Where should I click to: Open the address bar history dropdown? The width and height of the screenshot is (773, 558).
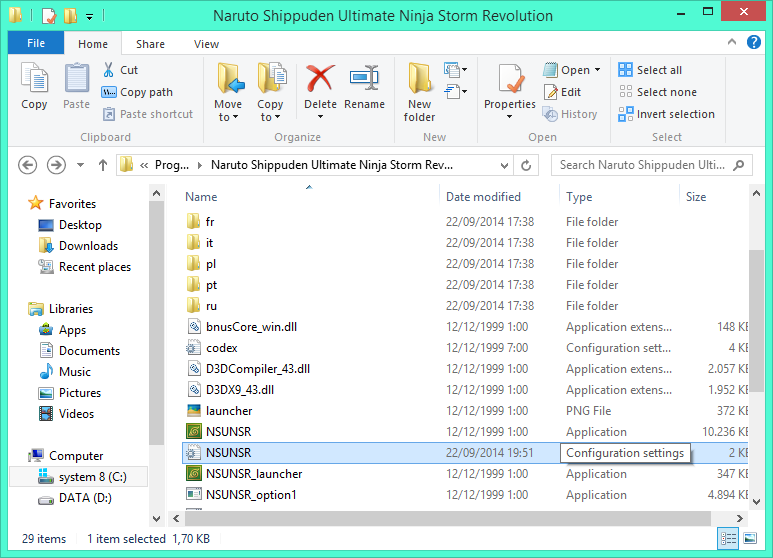click(x=504, y=166)
